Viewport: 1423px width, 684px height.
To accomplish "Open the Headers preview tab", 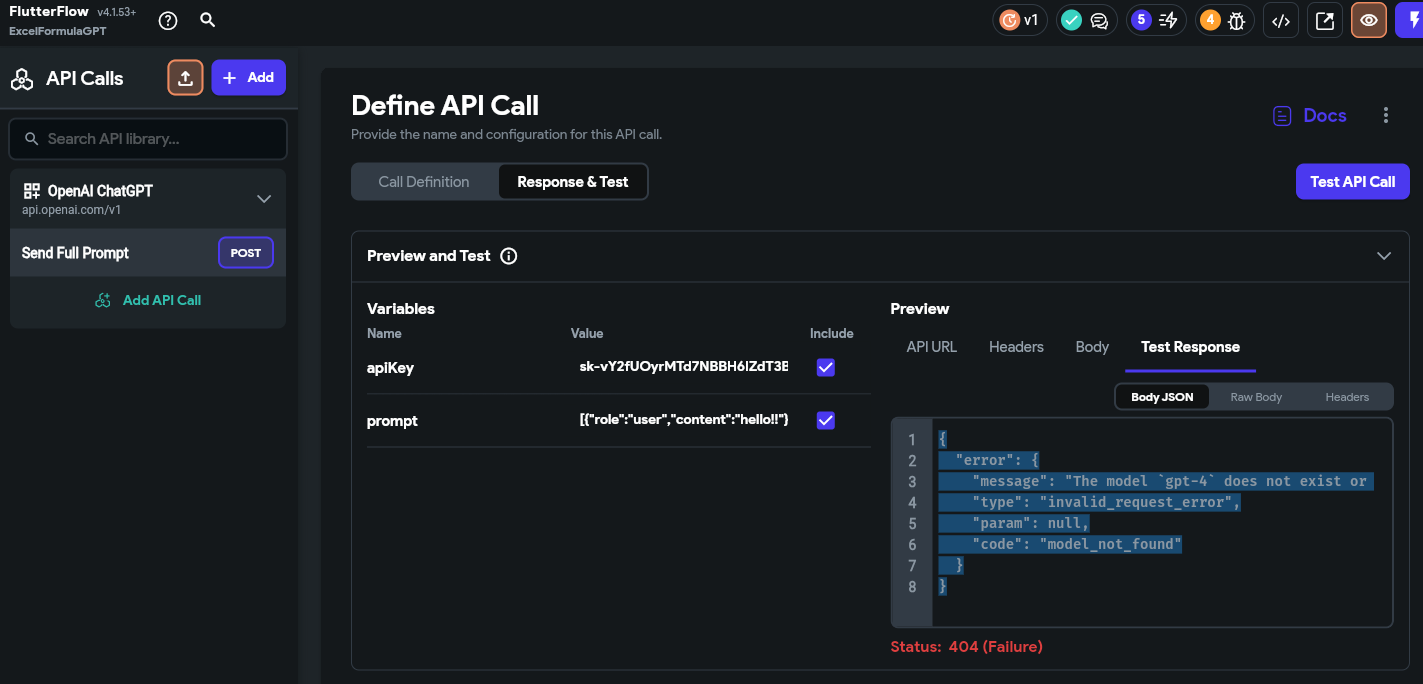I will tap(1016, 347).
